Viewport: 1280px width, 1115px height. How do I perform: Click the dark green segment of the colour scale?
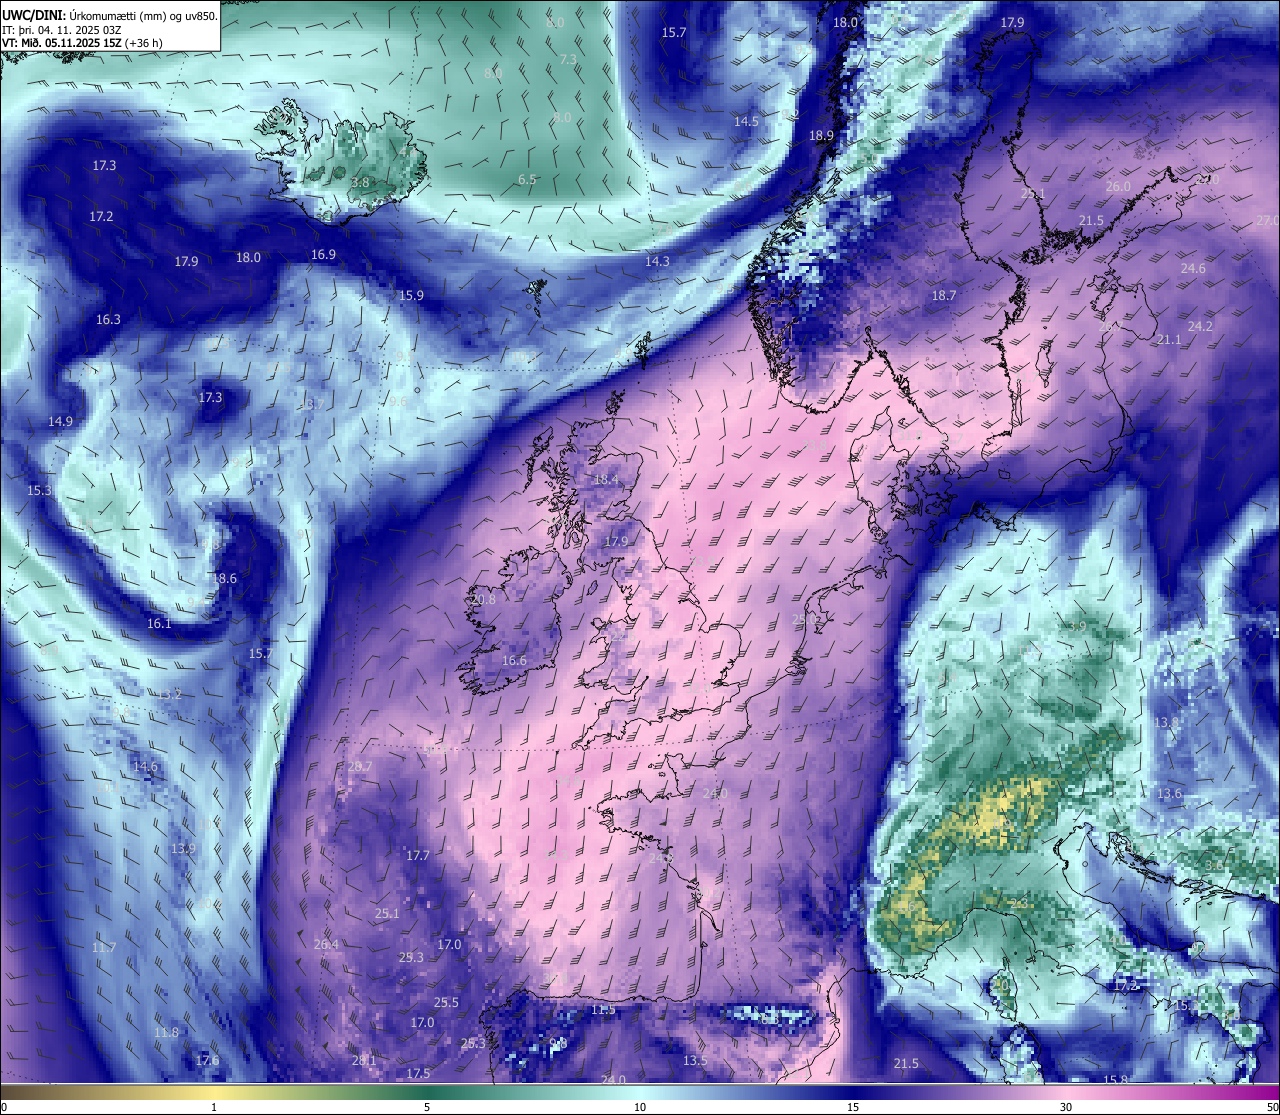pyautogui.click(x=427, y=1092)
